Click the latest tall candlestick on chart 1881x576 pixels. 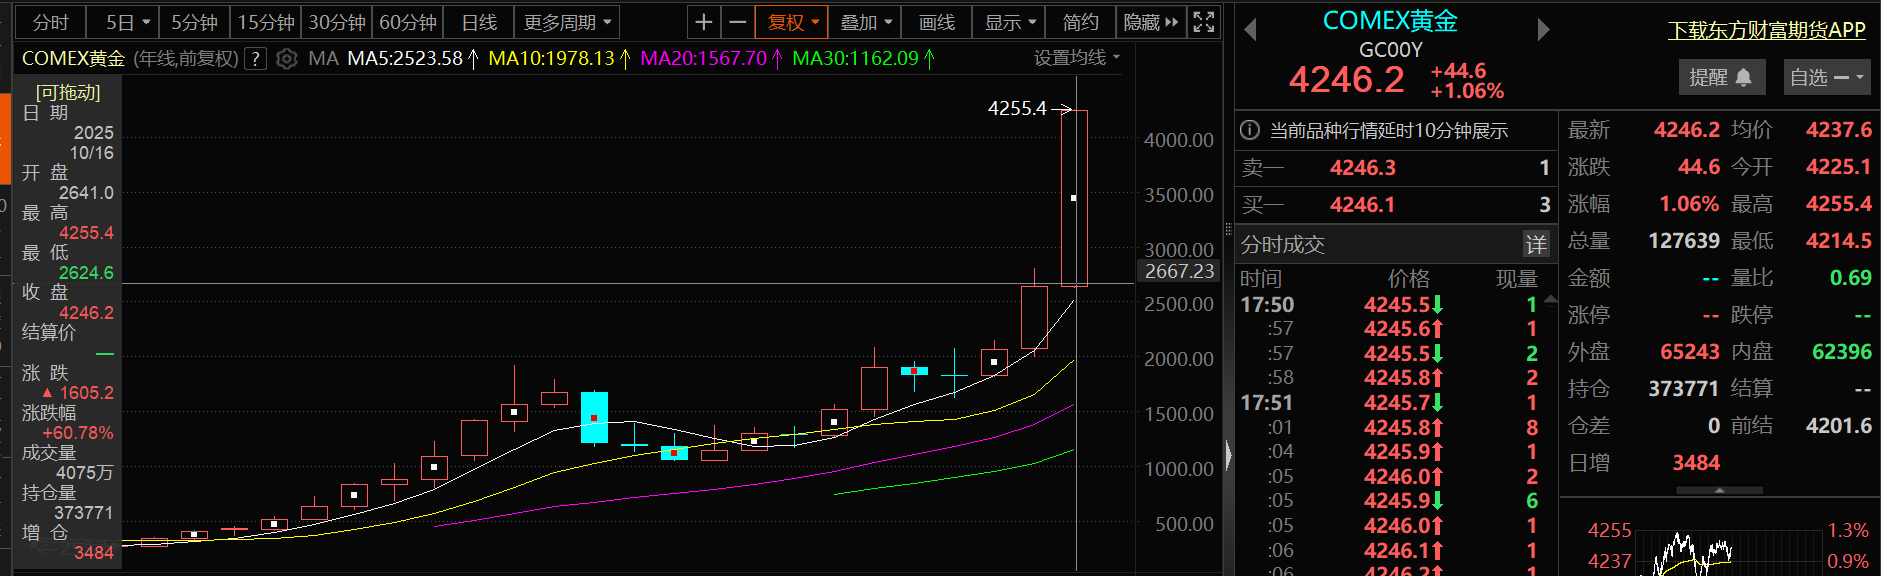click(x=1074, y=198)
